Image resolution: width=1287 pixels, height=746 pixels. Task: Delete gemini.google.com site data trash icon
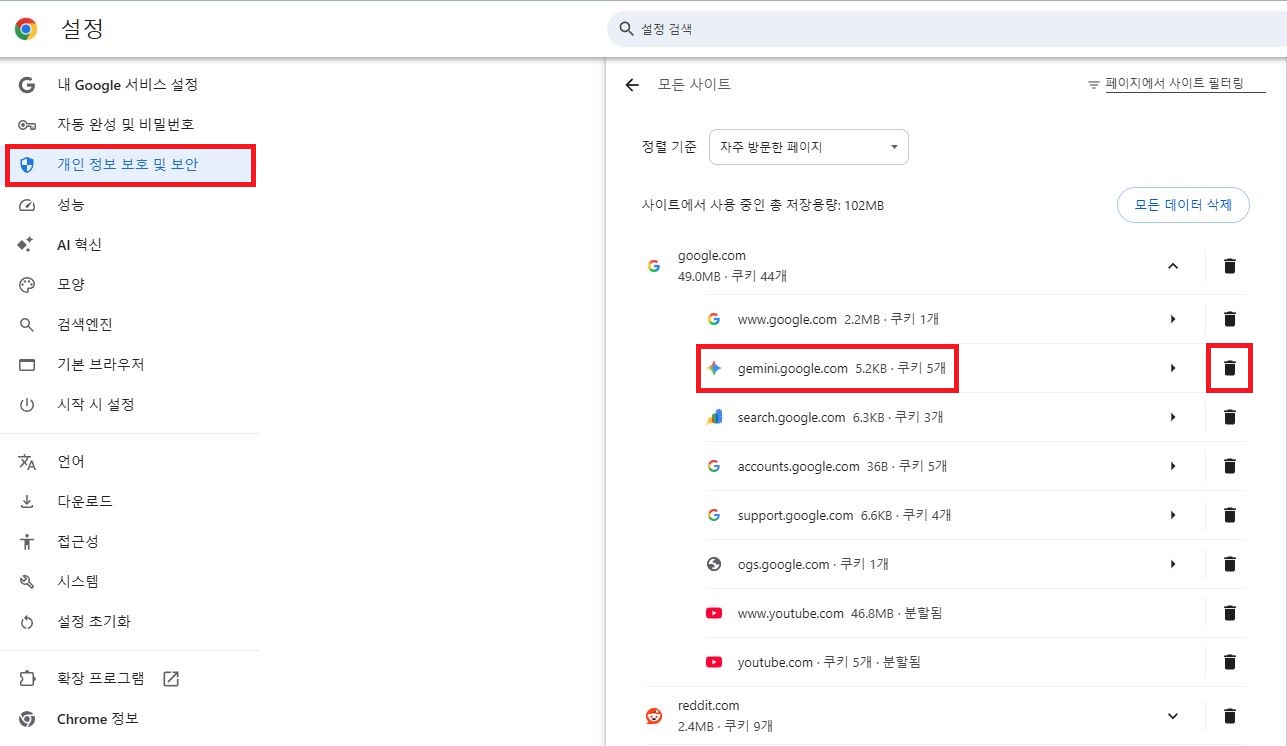click(x=1230, y=368)
